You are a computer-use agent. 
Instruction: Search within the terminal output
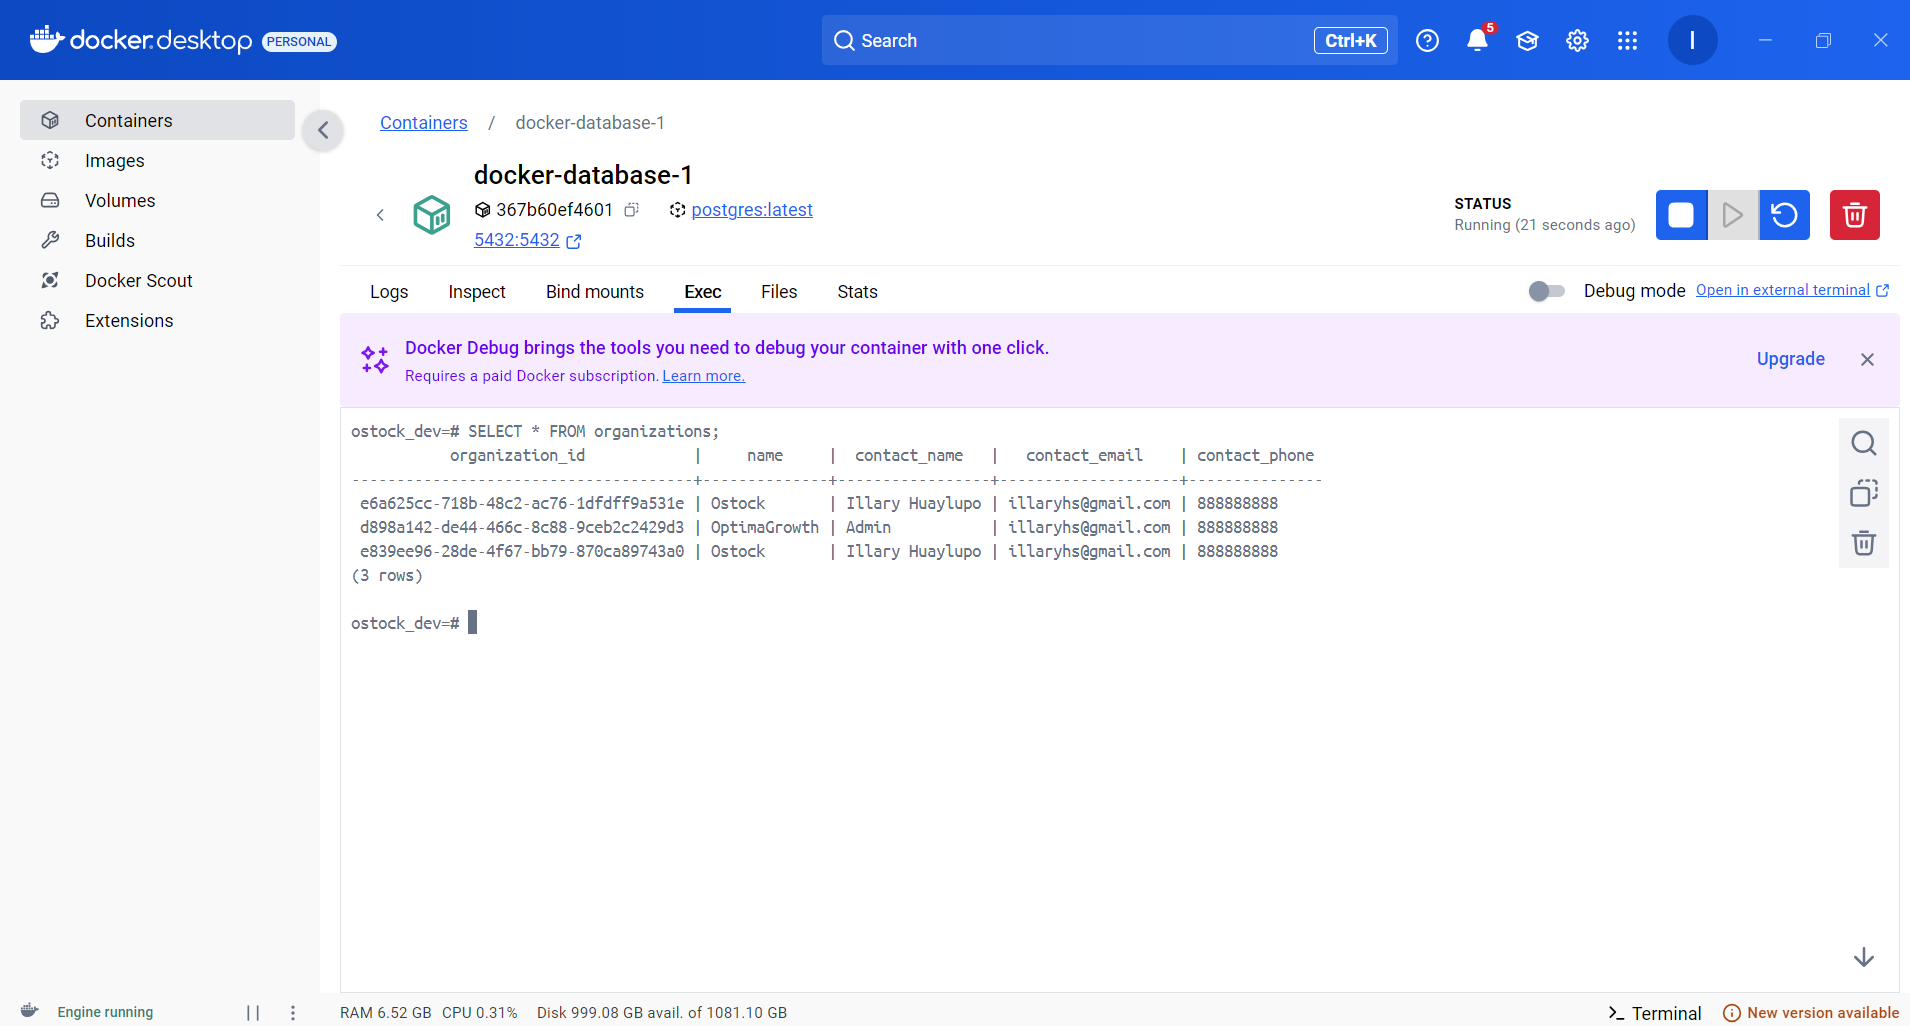coord(1864,443)
